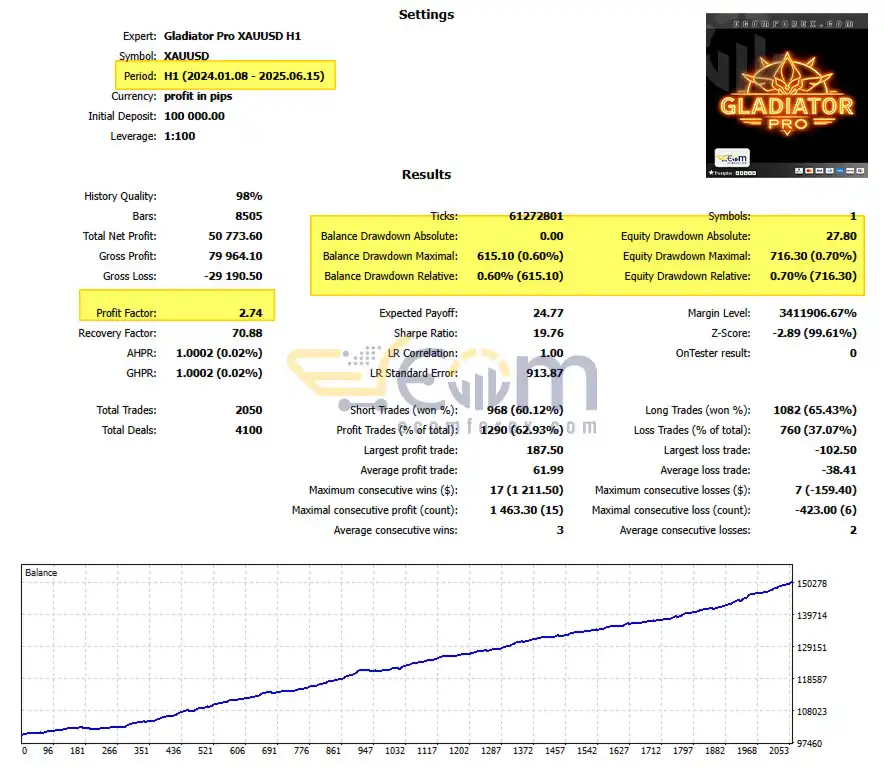
Task: Click the Gladiator Pro logo image
Action: (786, 95)
